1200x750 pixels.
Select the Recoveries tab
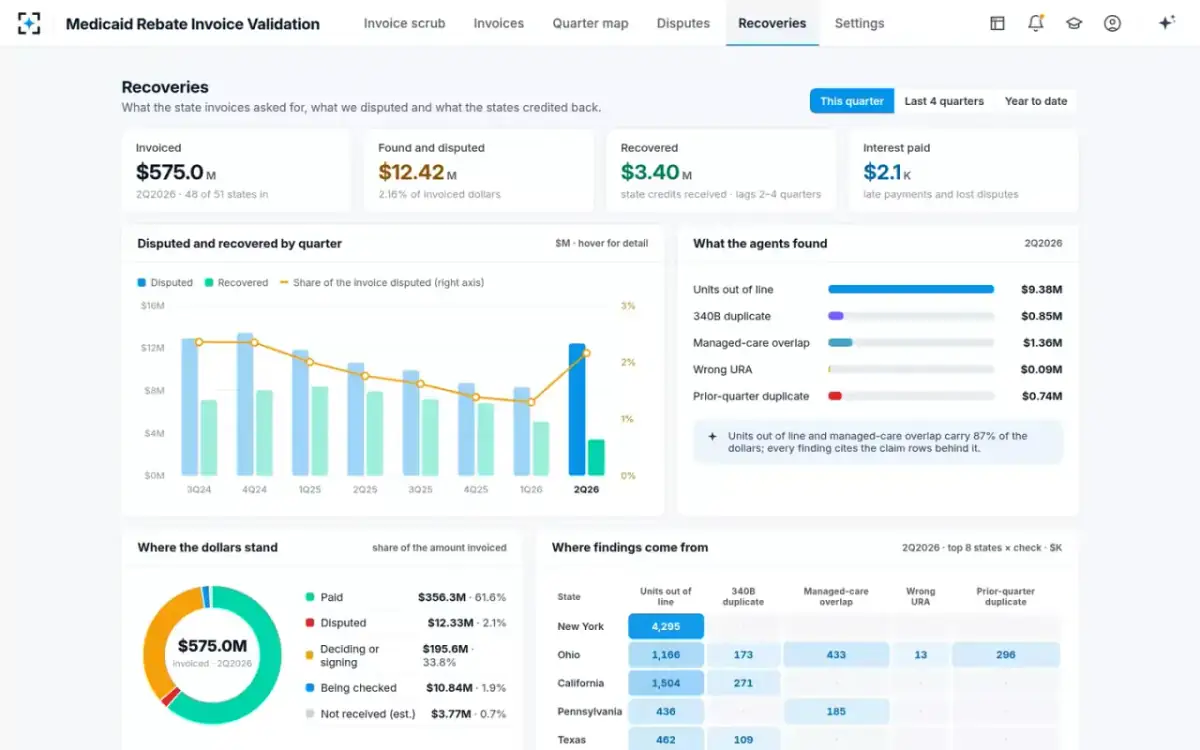[x=772, y=23]
